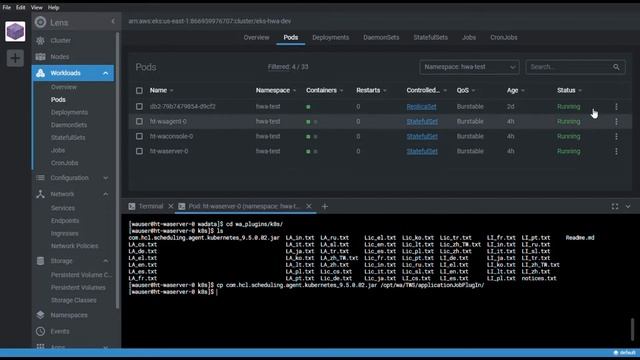Click the sidebar vertical scrollbar
The image size is (640, 360).
118,170
